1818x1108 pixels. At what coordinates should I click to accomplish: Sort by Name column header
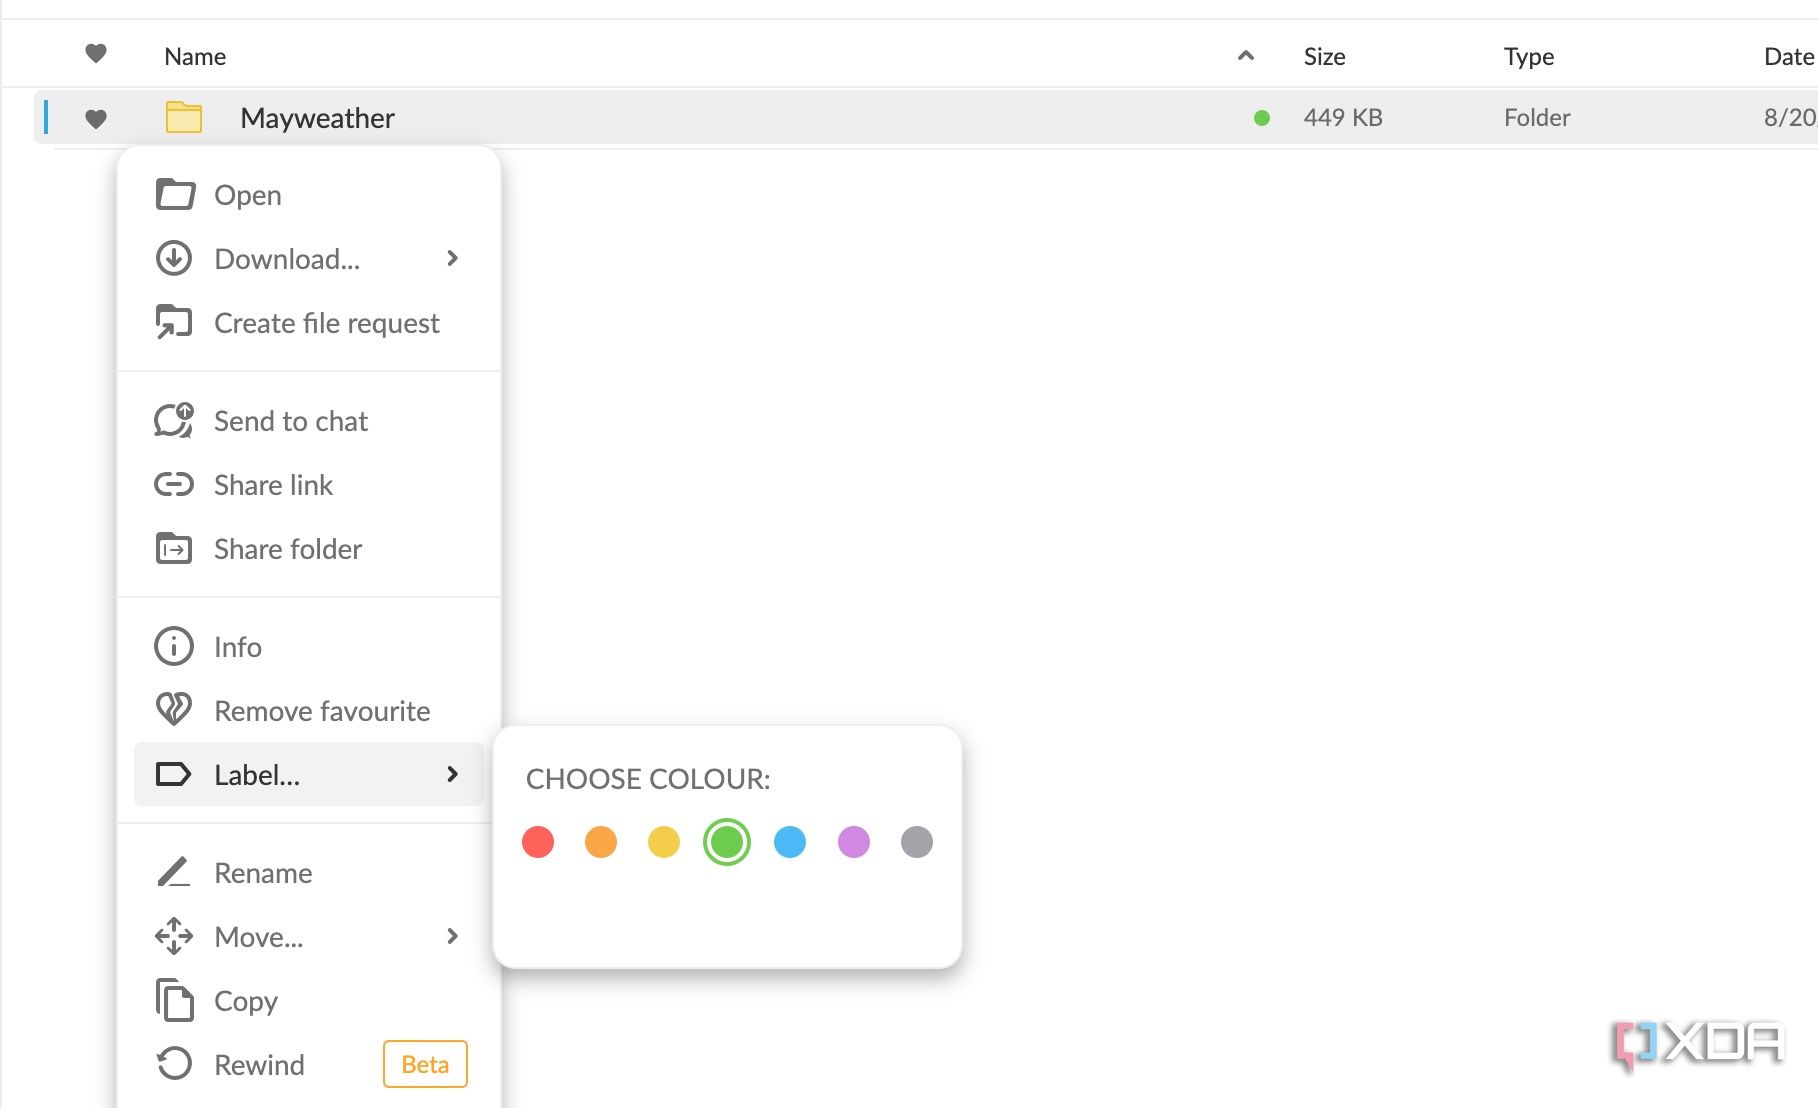(x=195, y=56)
